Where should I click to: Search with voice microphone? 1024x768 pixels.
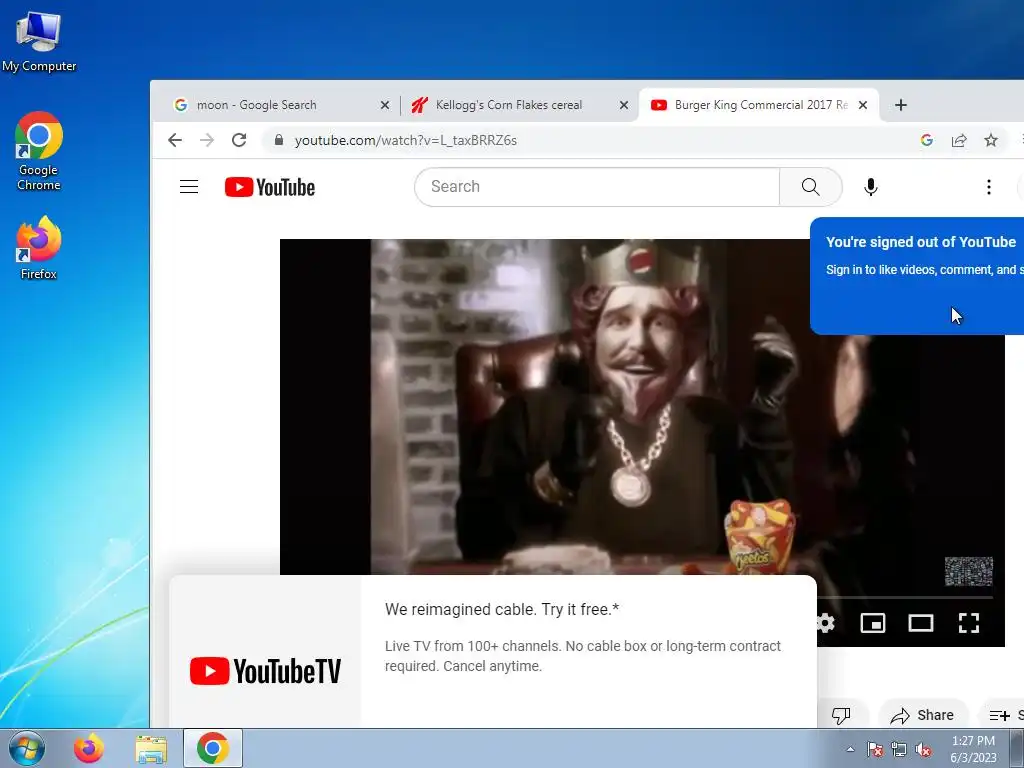point(871,187)
